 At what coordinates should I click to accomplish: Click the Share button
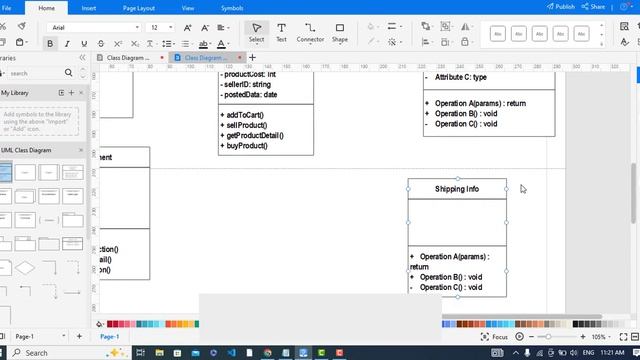[x=593, y=7]
